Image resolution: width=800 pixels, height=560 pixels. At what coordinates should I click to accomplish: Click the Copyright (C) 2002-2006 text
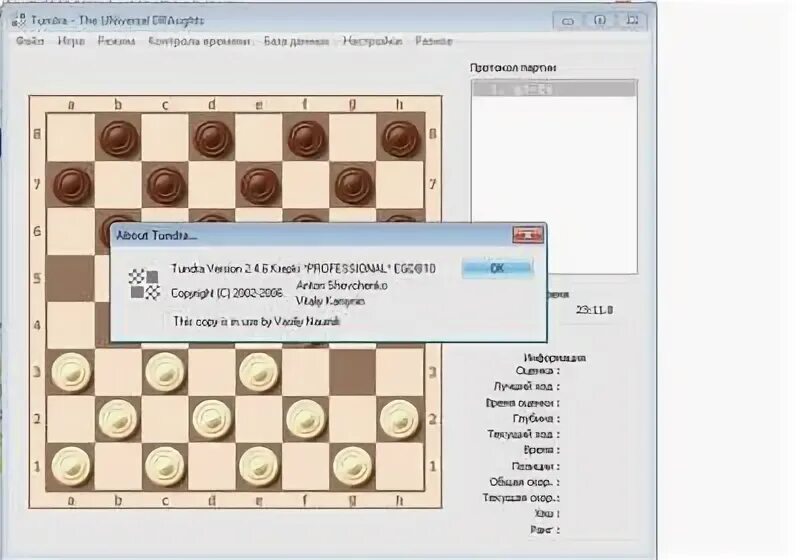tap(227, 293)
